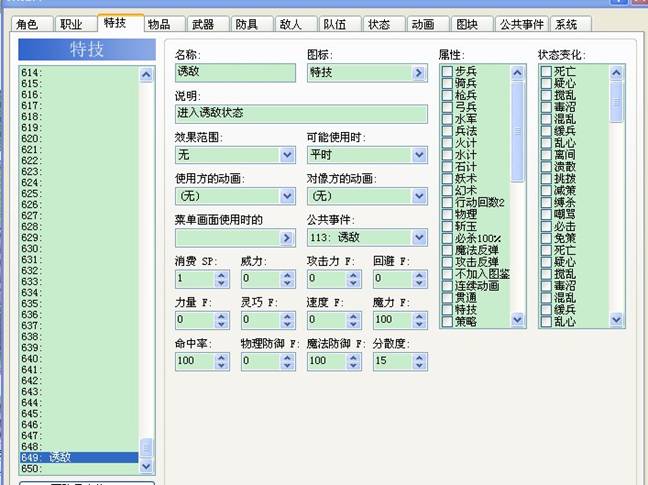Increase the 分散度 spinner value
The height and width of the screenshot is (485, 648).
(x=419, y=357)
